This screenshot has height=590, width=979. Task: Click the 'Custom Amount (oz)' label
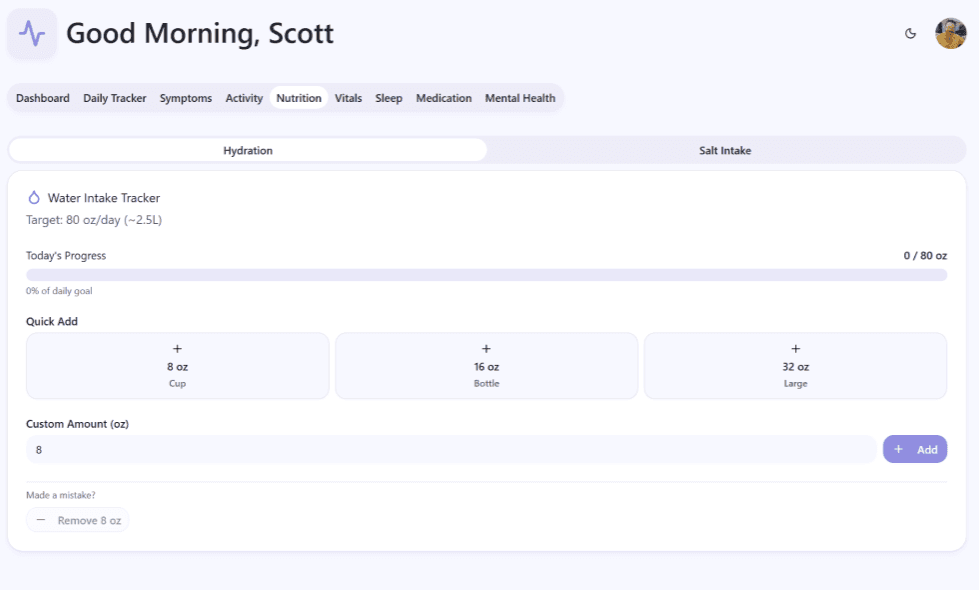click(77, 424)
